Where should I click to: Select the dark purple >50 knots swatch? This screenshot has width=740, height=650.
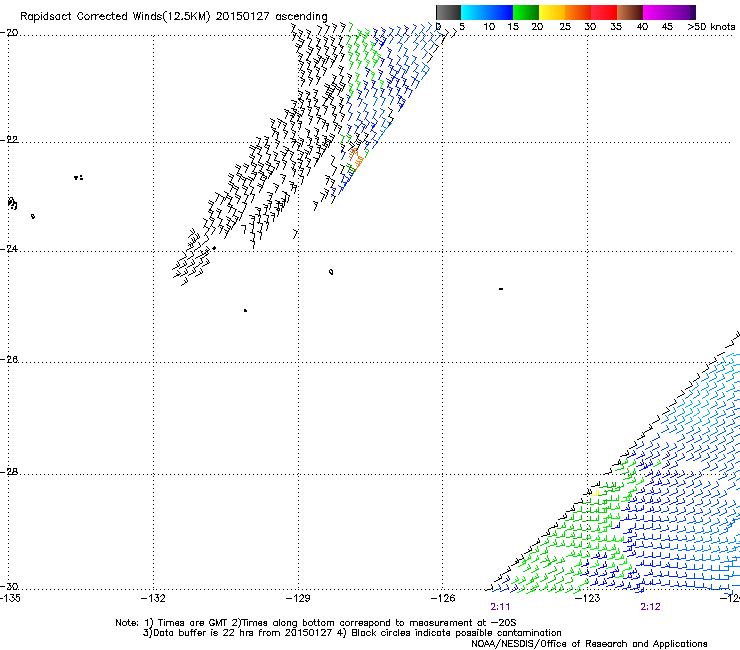pos(693,12)
